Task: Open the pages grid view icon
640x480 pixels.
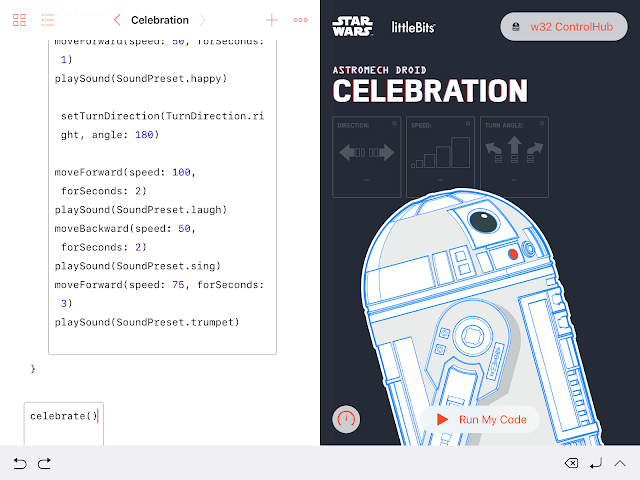Action: (19, 20)
